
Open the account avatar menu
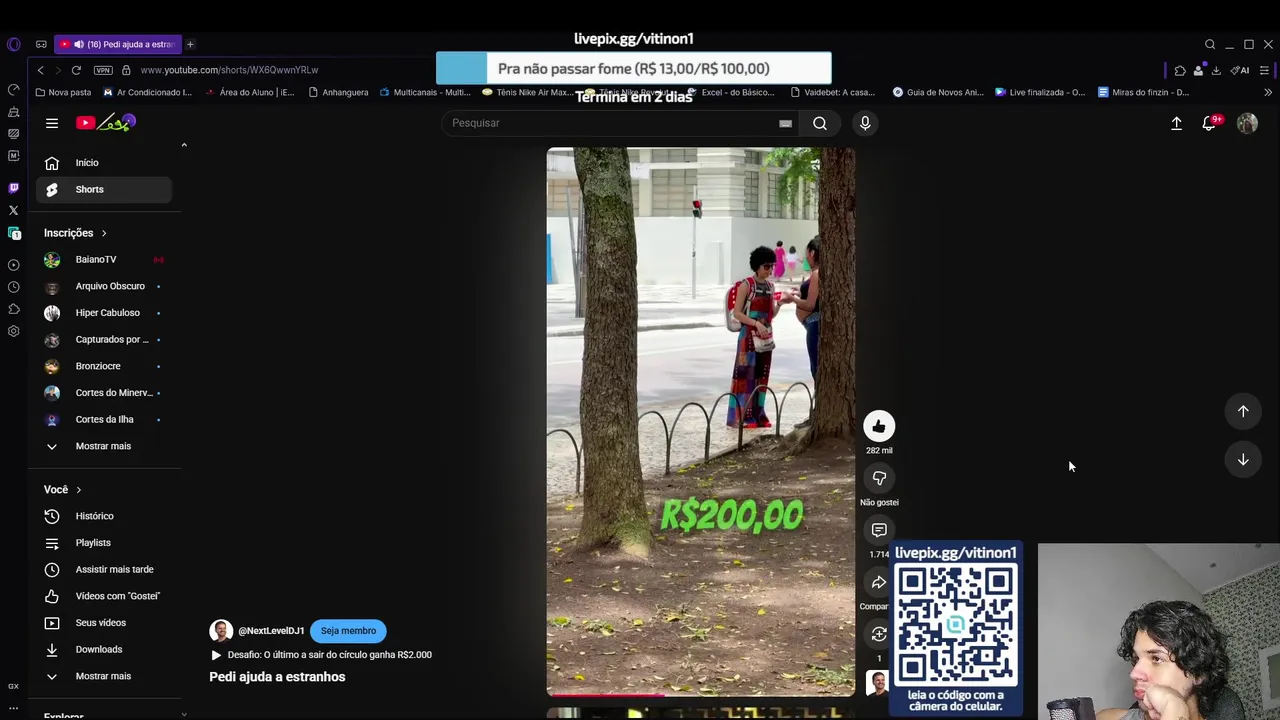(x=1247, y=123)
